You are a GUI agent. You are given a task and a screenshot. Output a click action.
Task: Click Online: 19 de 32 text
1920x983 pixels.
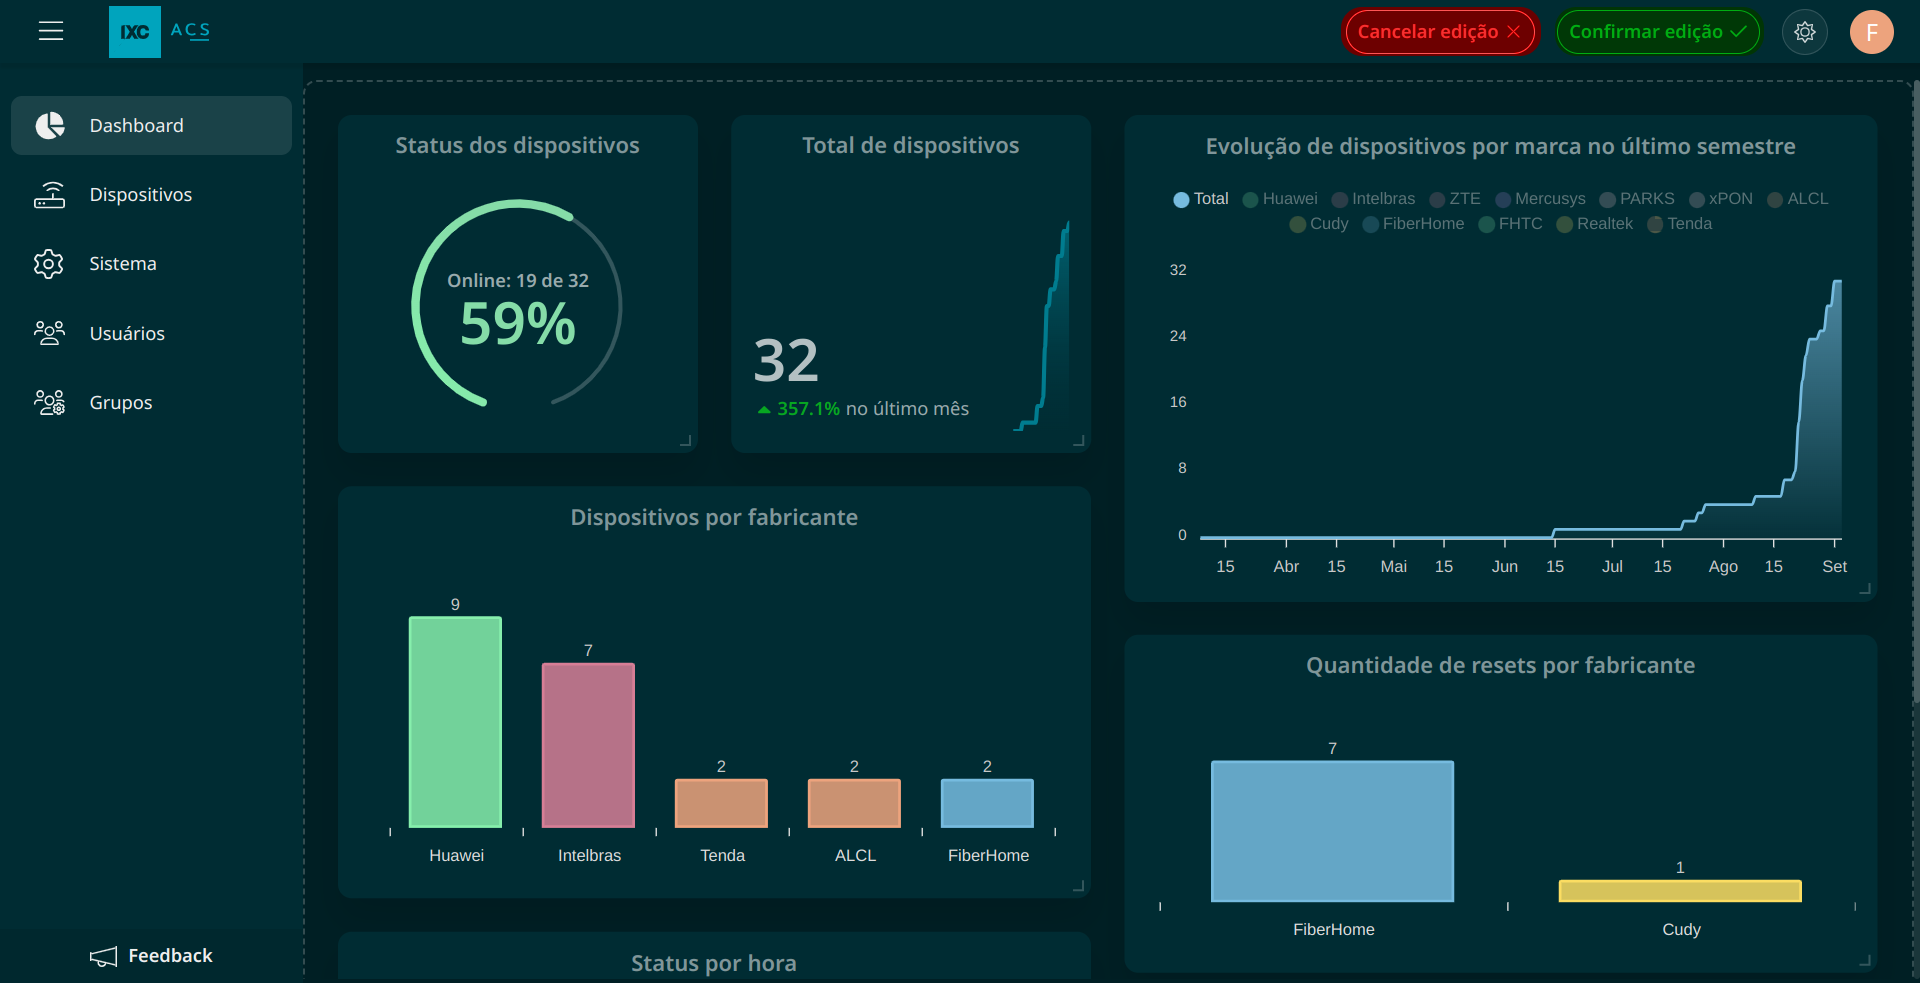518,281
